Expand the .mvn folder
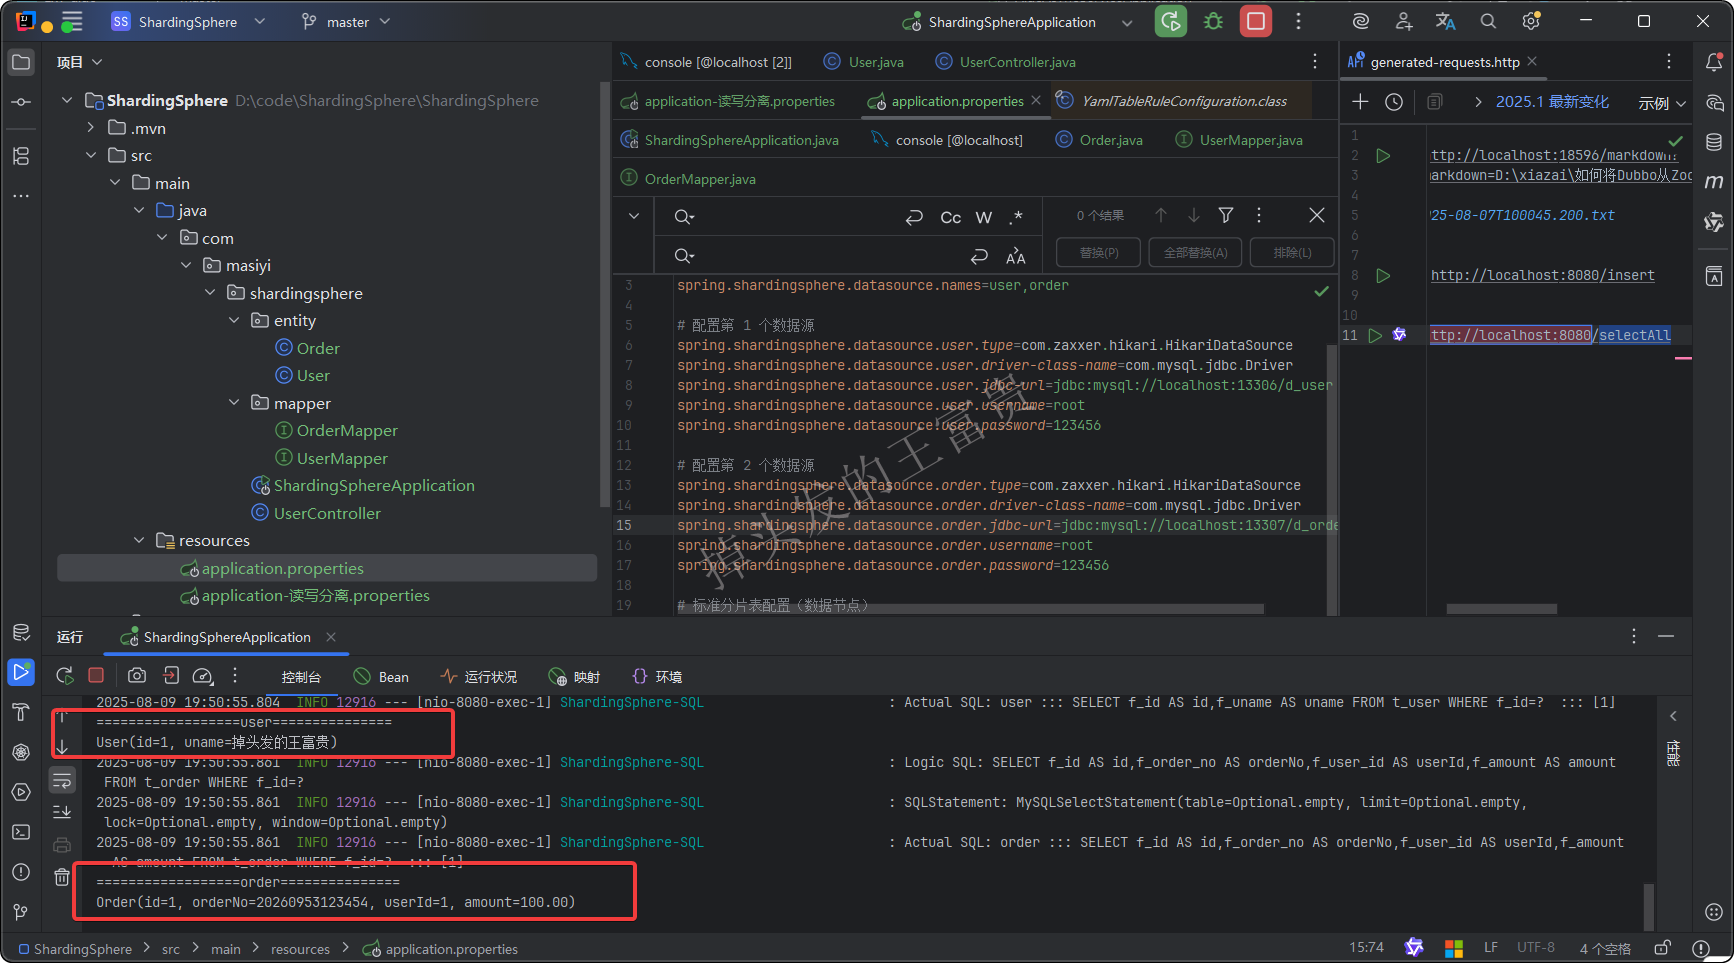The width and height of the screenshot is (1734, 963). click(x=91, y=127)
